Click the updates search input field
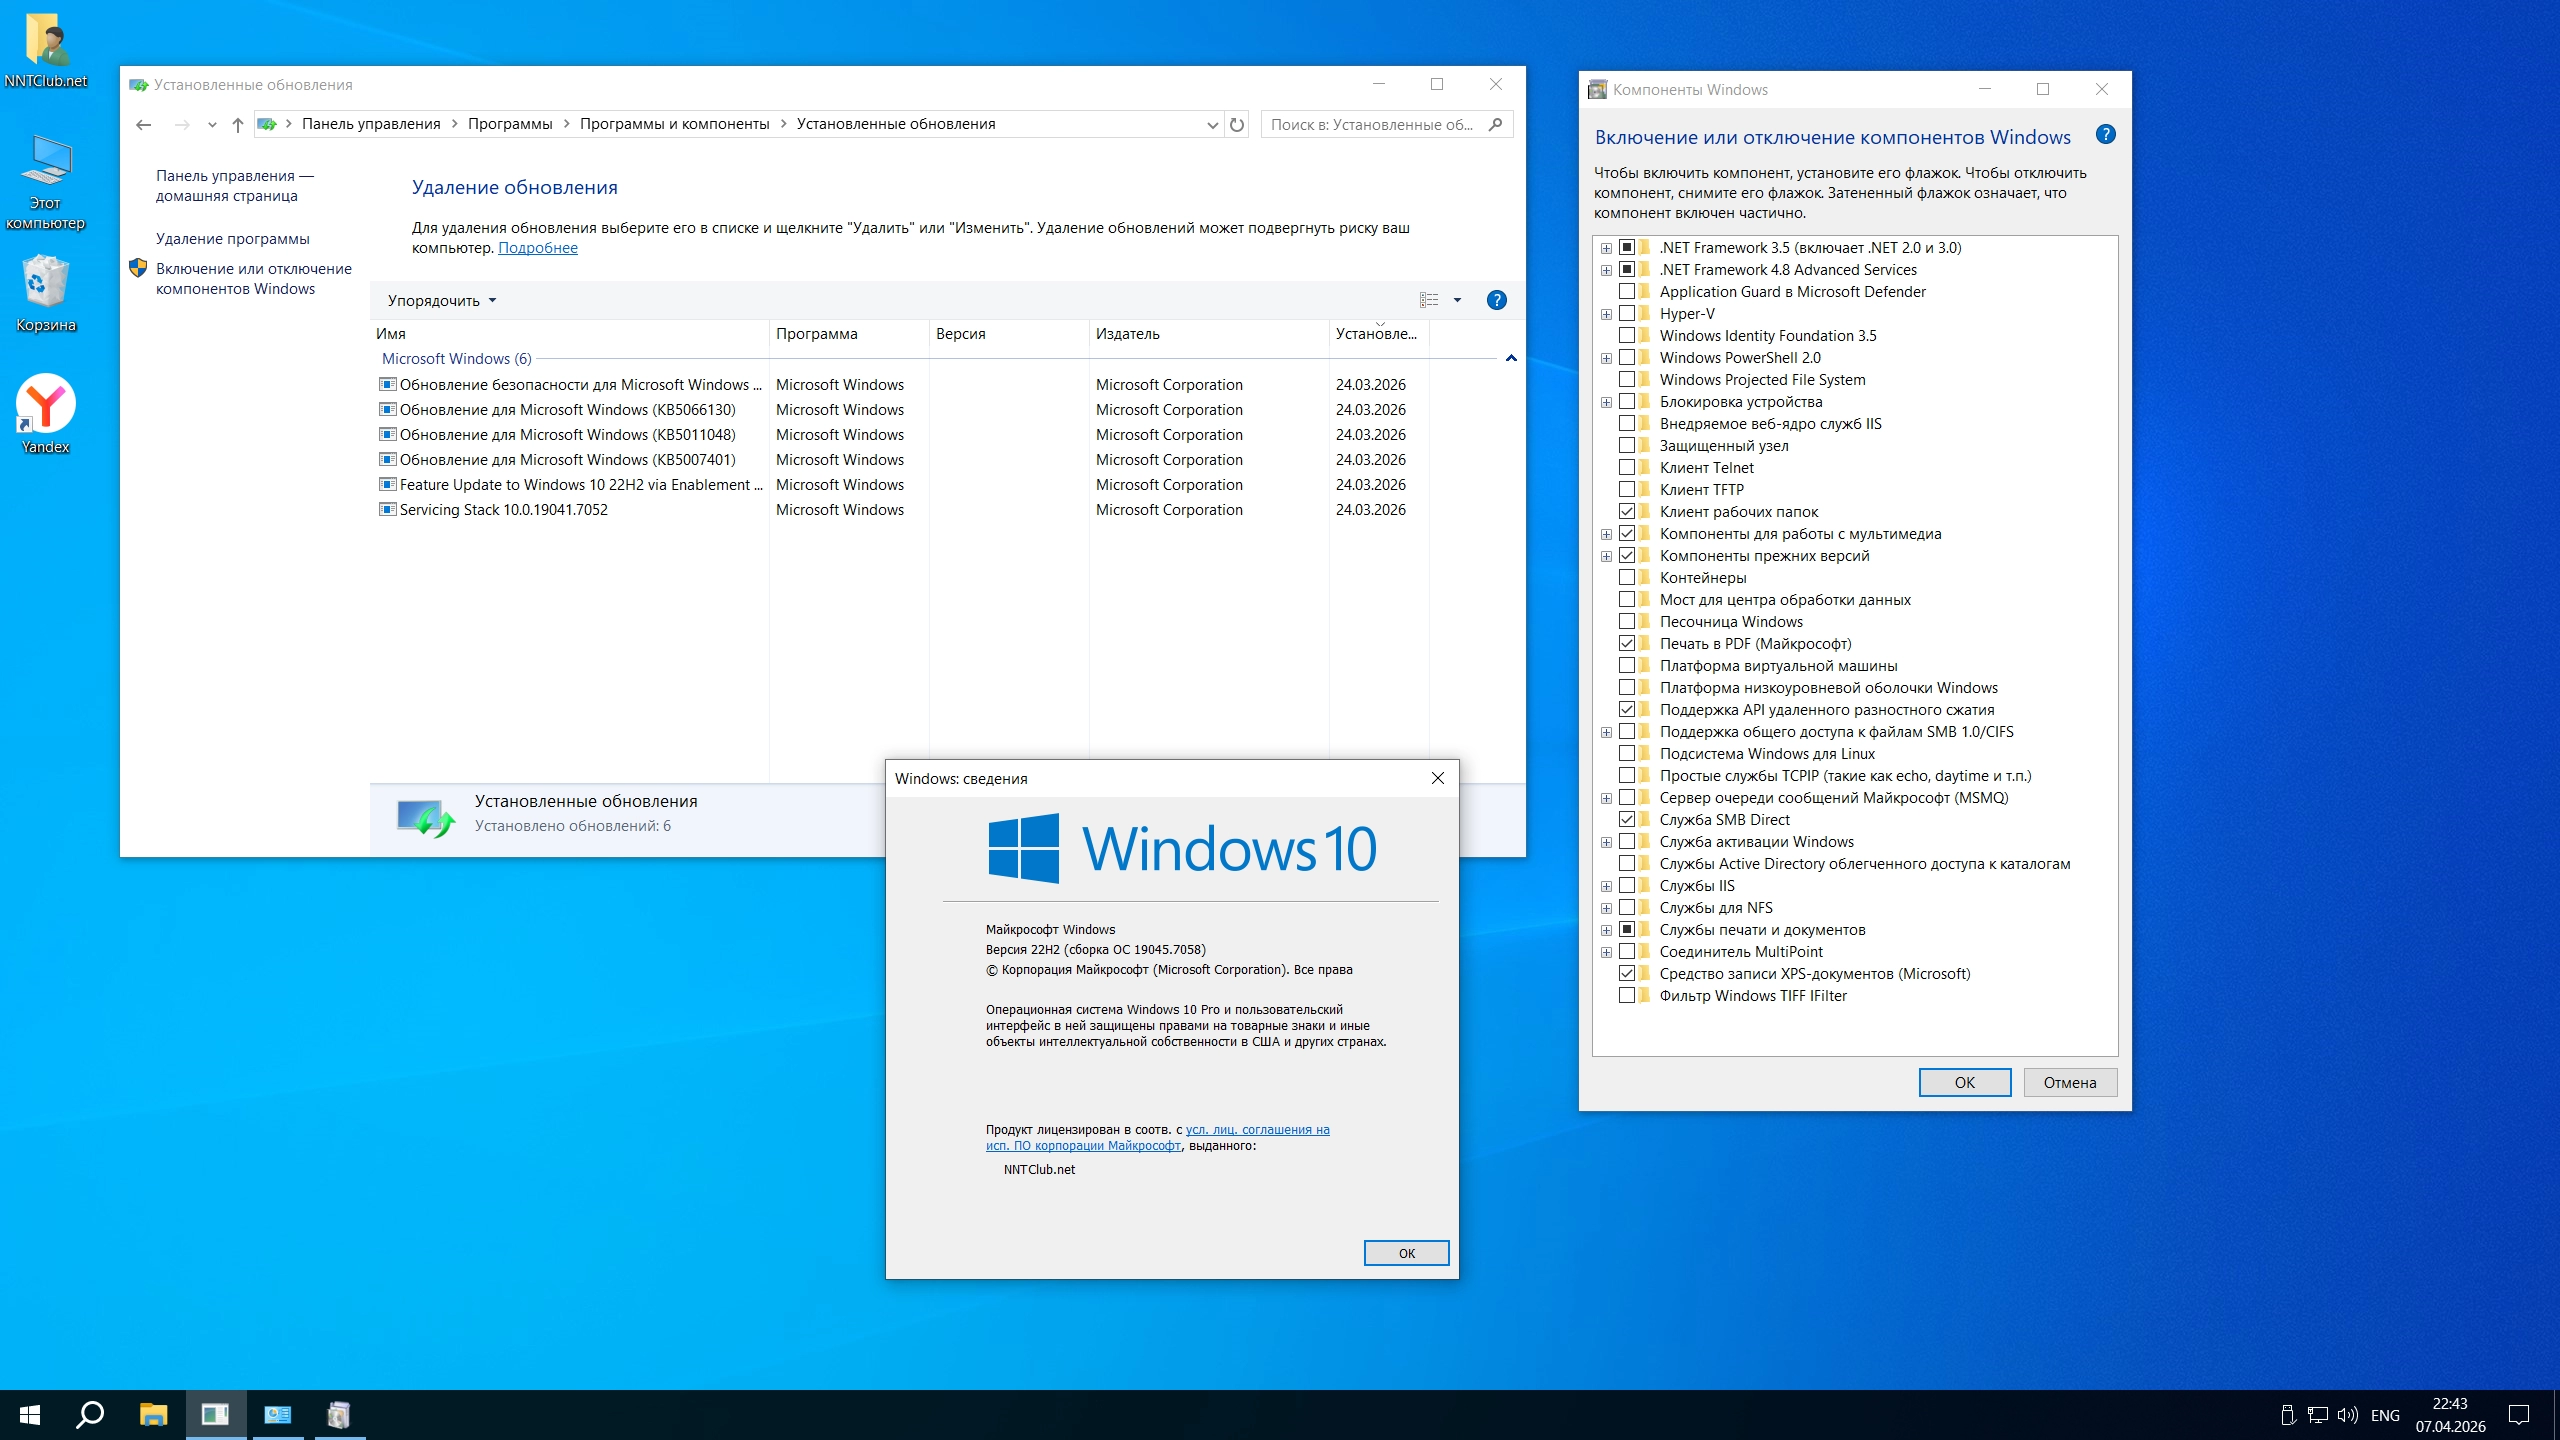The width and height of the screenshot is (2560, 1440). tap(1372, 125)
